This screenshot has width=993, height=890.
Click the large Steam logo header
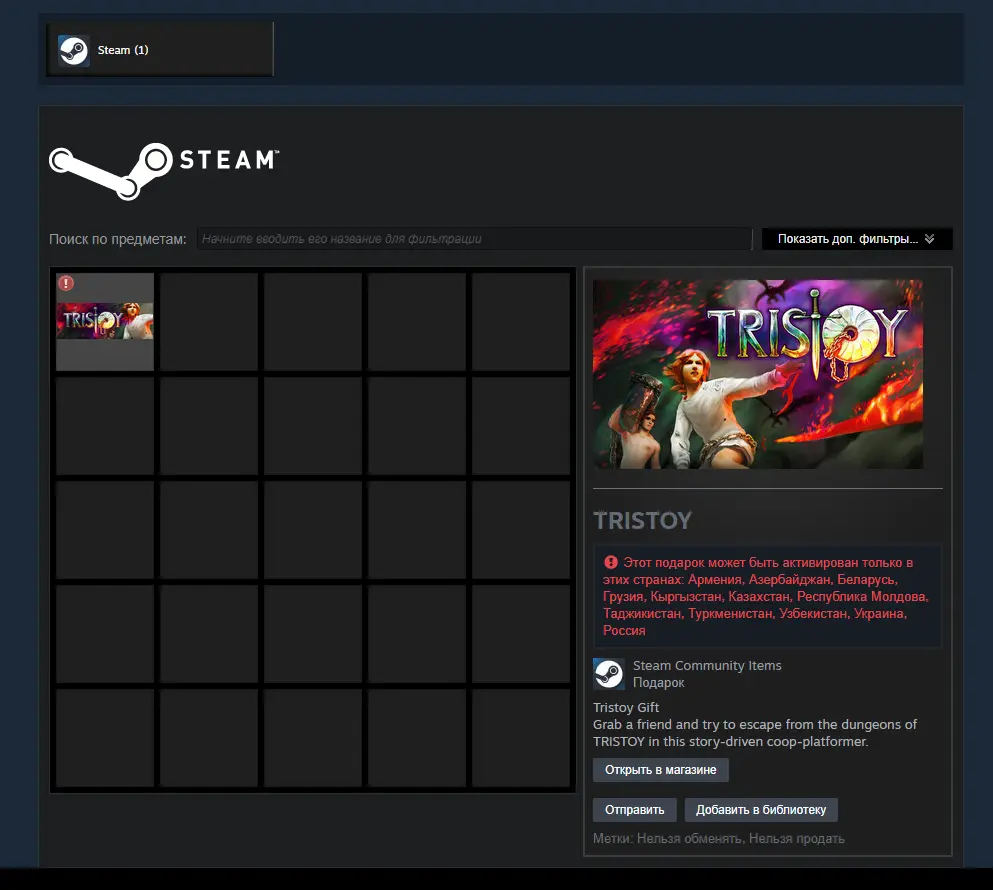[x=164, y=171]
